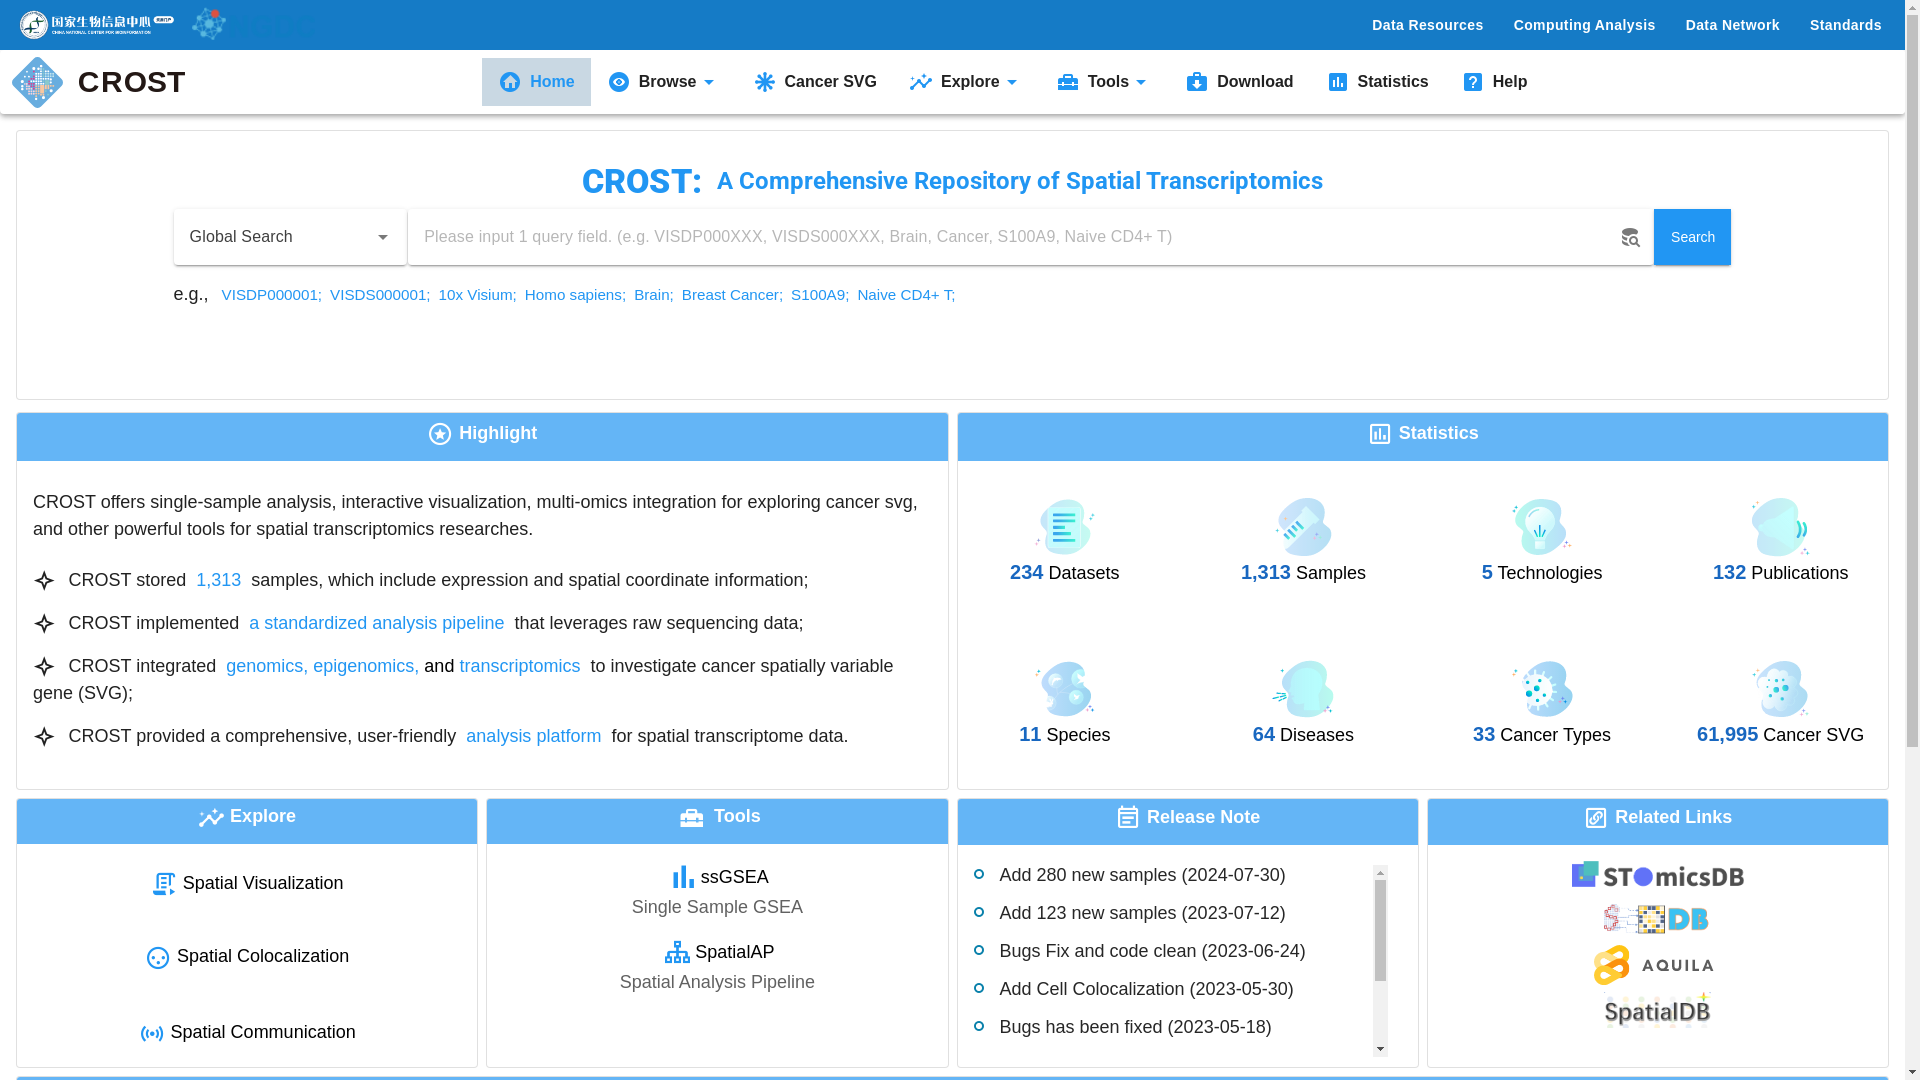Open Computing Analysis in top bar
Screen dimensions: 1920x1080
(x=1584, y=25)
